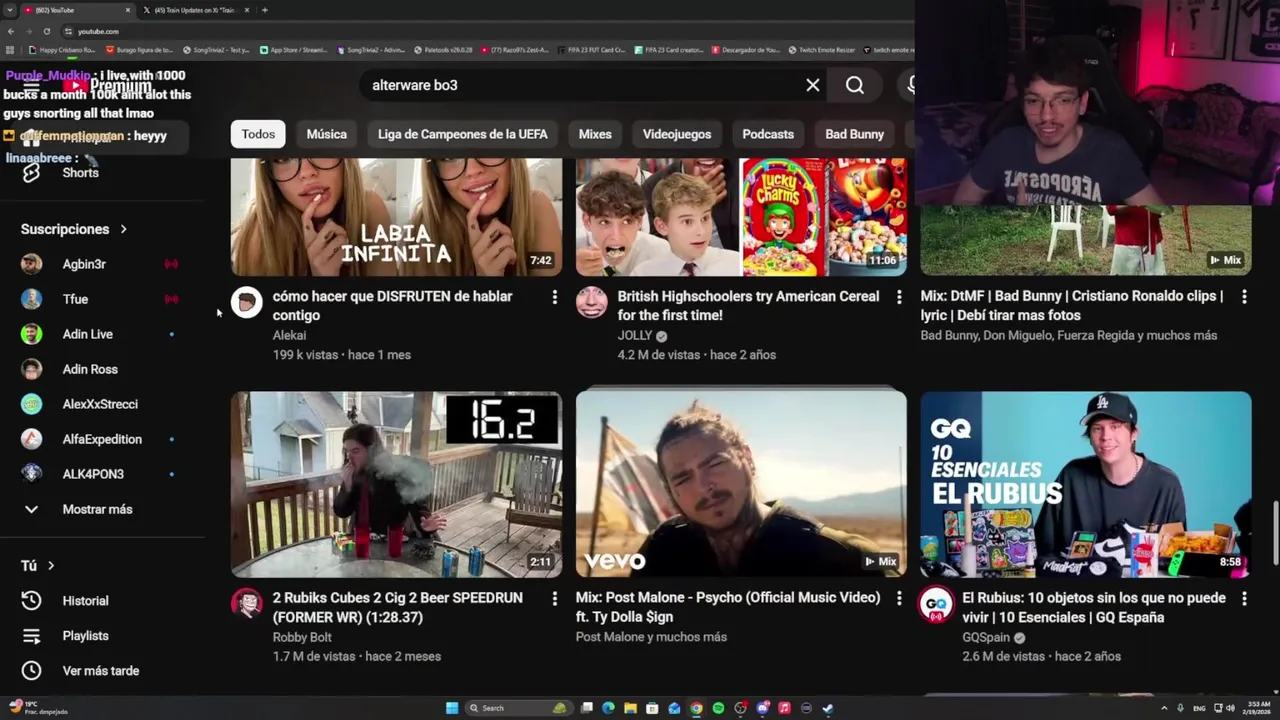Select the Podcasts filter chip
This screenshot has height=720, width=1280.
coord(768,134)
